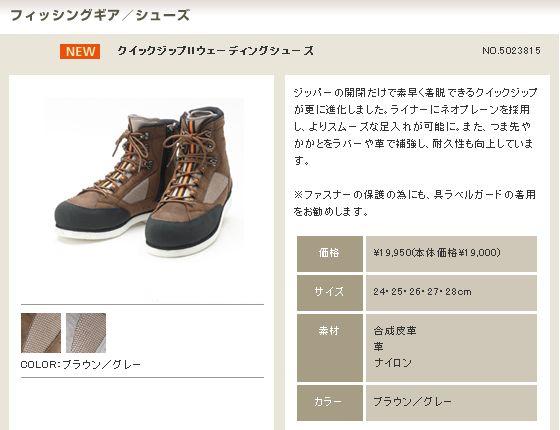The height and width of the screenshot is (430, 560).
Task: Click the ※ファスナーの保護 note text
Action: pyautogui.click(x=414, y=203)
